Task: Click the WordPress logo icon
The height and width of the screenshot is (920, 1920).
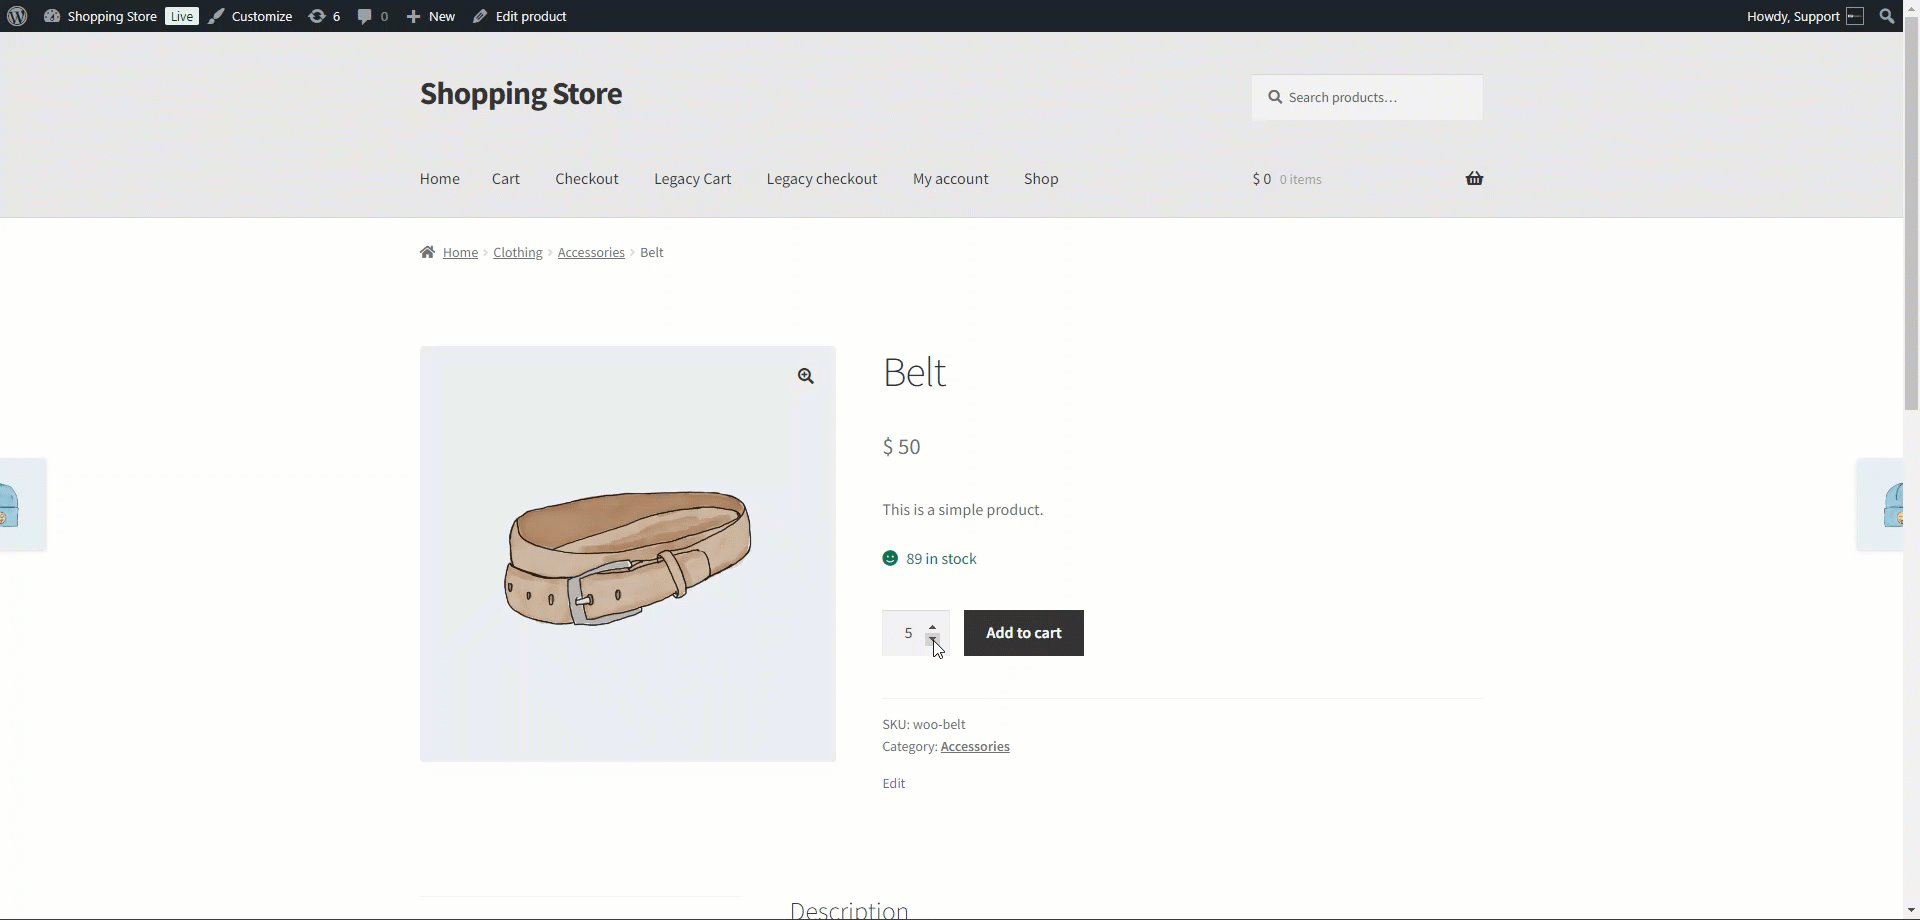Action: point(17,16)
